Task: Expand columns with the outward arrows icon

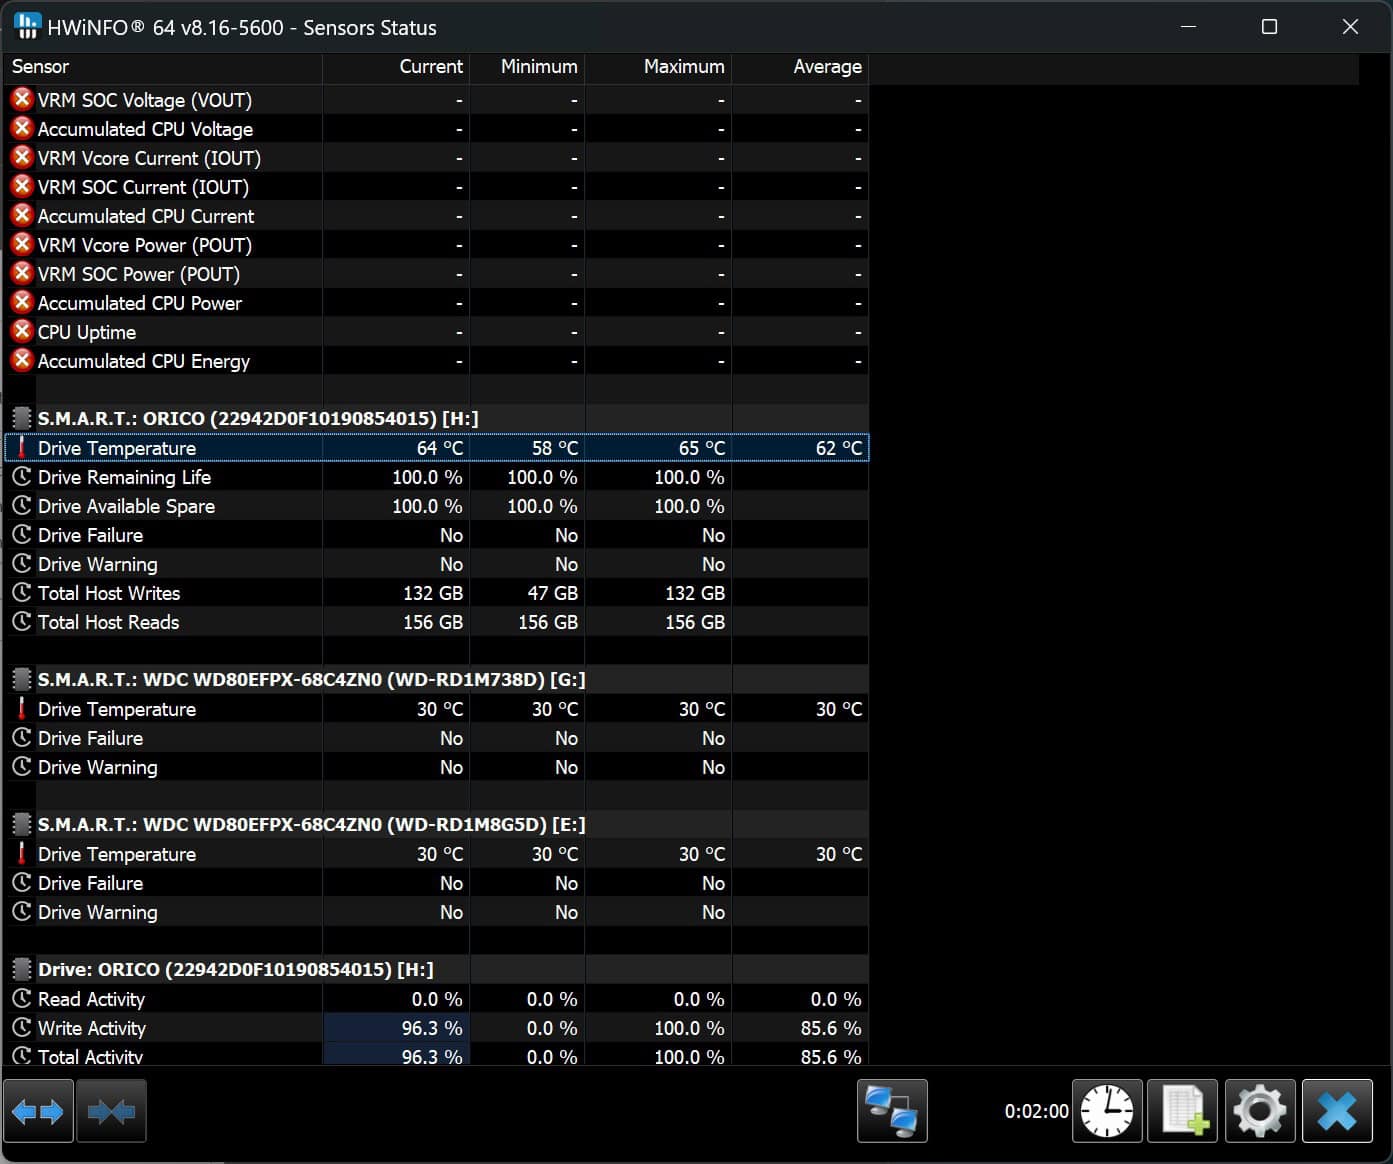Action: click(x=38, y=1110)
